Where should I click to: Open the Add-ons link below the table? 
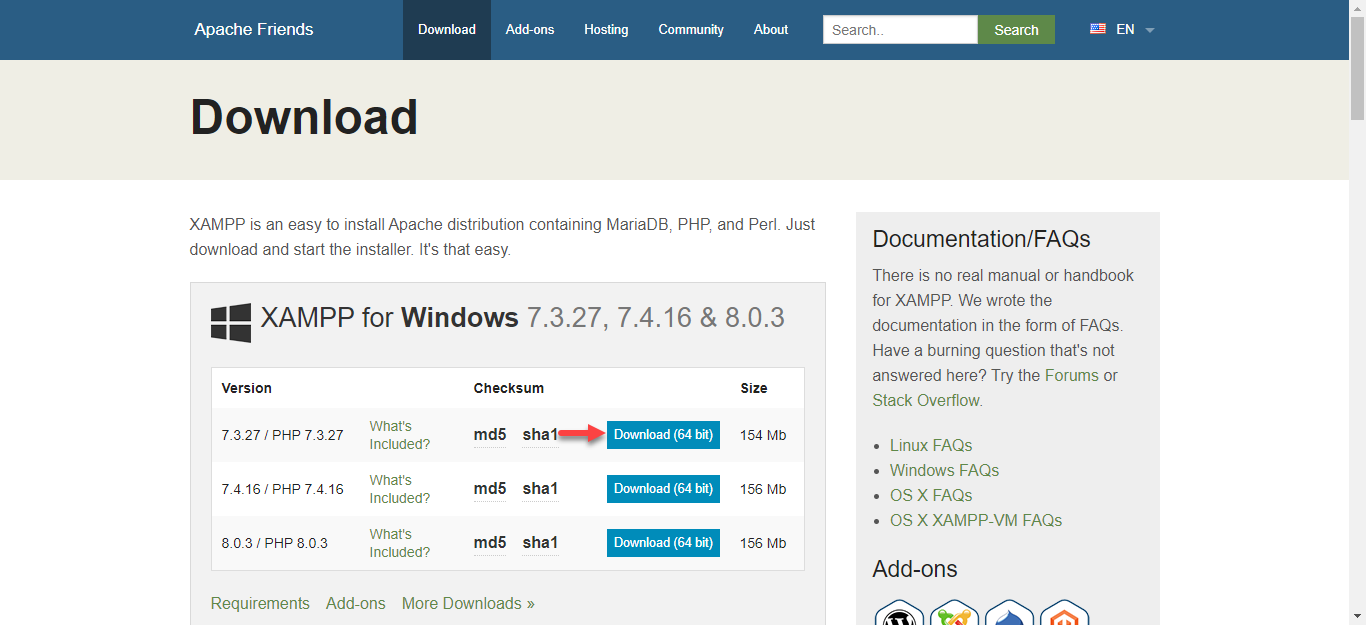[356, 603]
